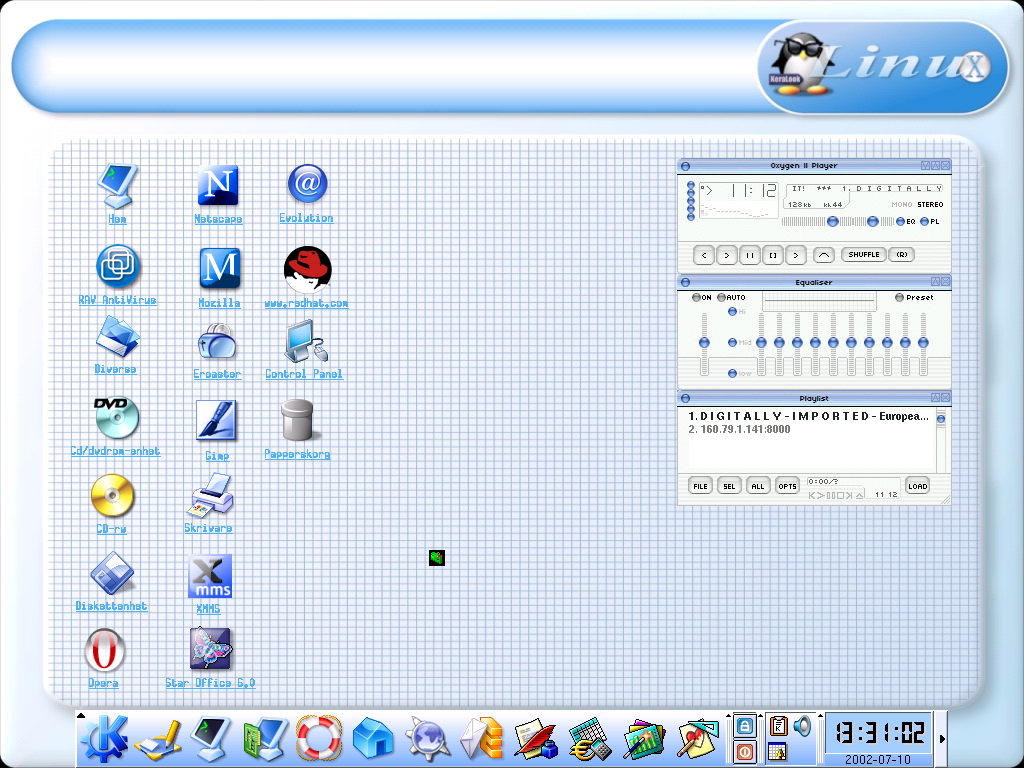Image resolution: width=1024 pixels, height=768 pixels.
Task: Open the equaliser Preset menu
Action: (x=914, y=298)
